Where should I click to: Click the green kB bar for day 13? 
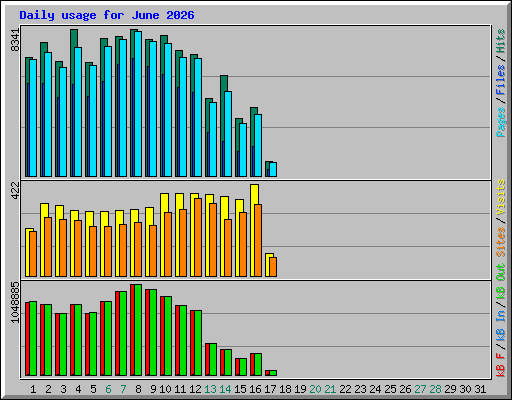213,359
